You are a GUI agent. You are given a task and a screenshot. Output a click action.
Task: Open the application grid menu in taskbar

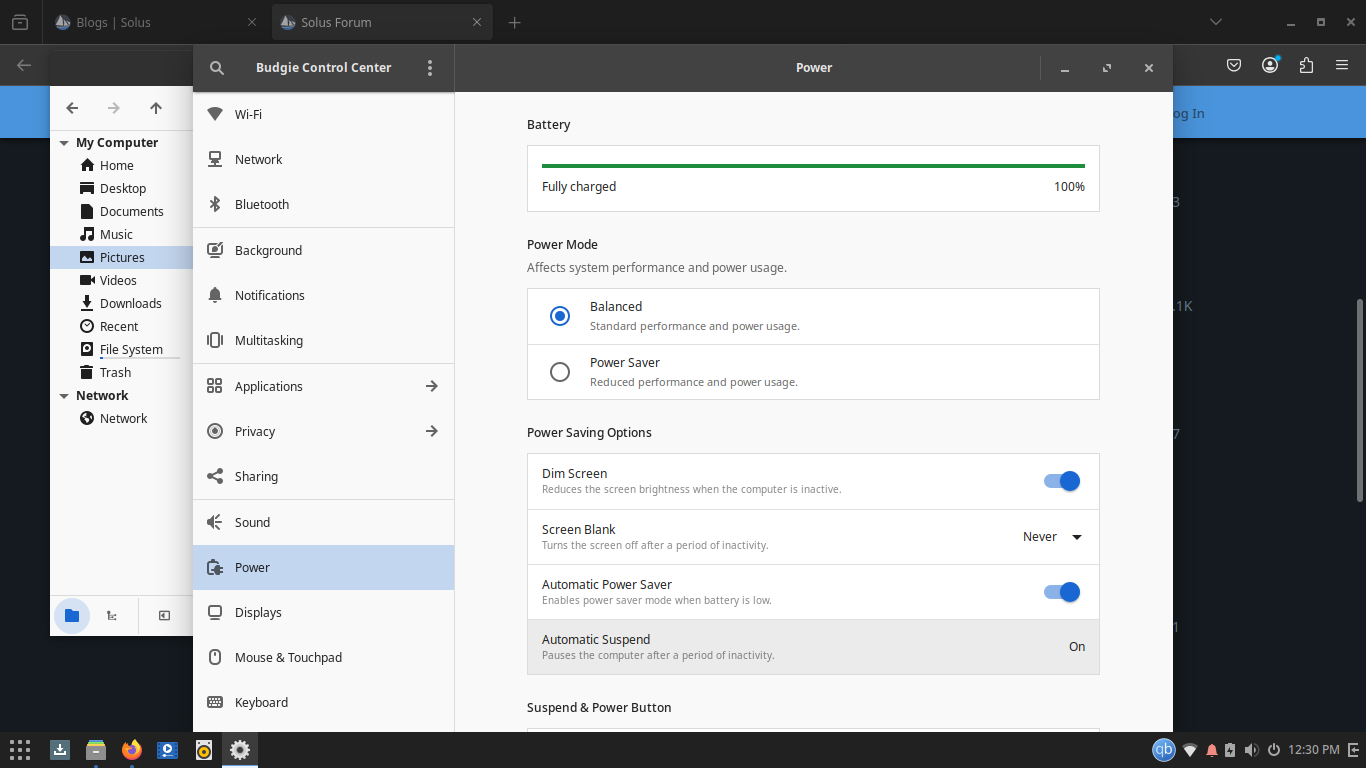click(x=20, y=750)
